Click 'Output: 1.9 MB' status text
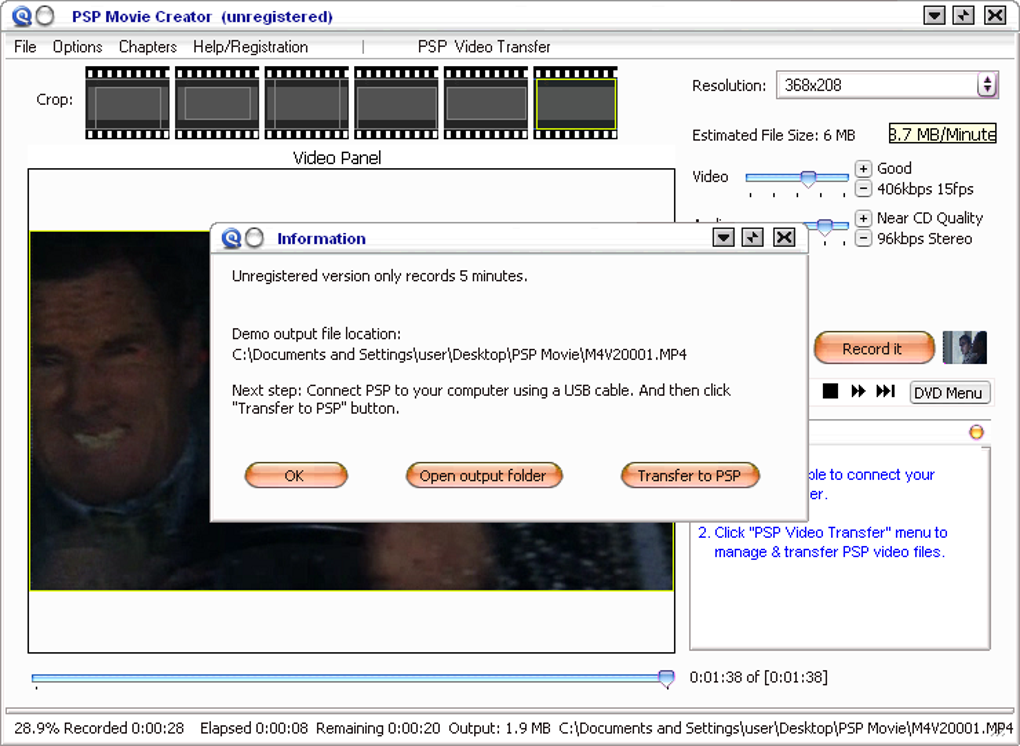This screenshot has width=1020, height=746. [x=499, y=728]
